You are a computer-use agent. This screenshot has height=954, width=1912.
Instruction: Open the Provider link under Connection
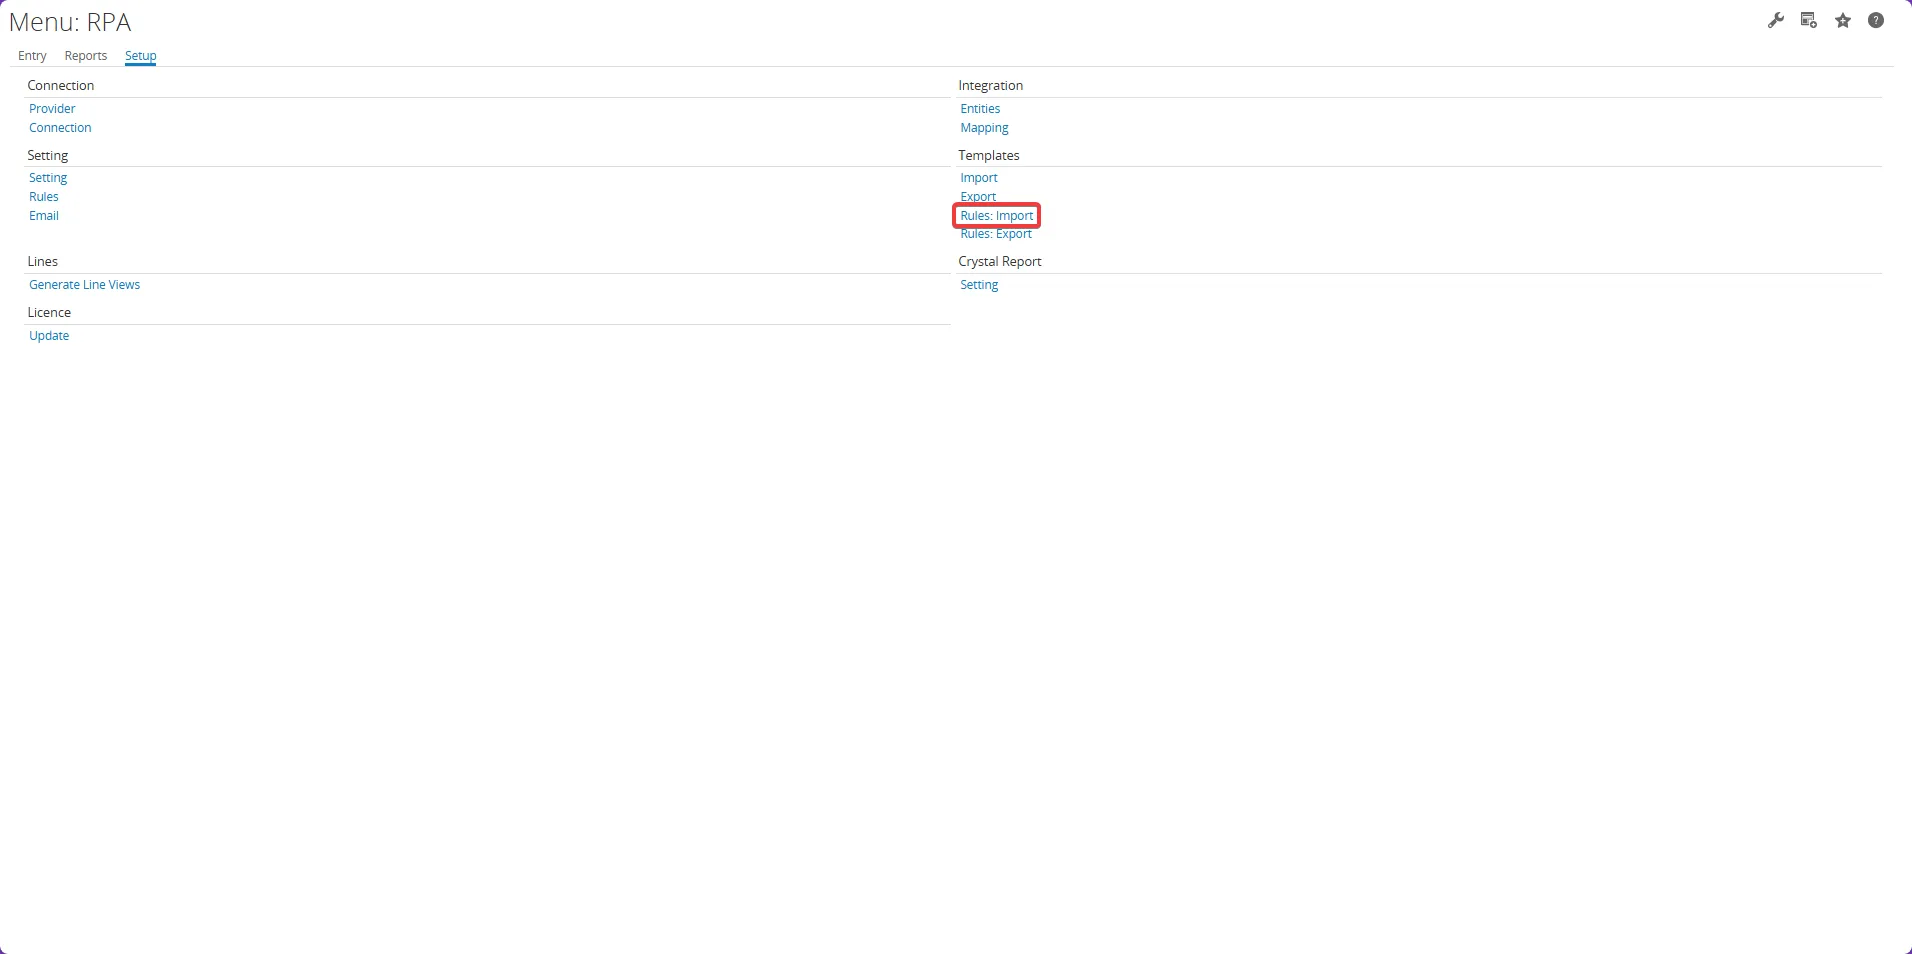pyautogui.click(x=52, y=108)
